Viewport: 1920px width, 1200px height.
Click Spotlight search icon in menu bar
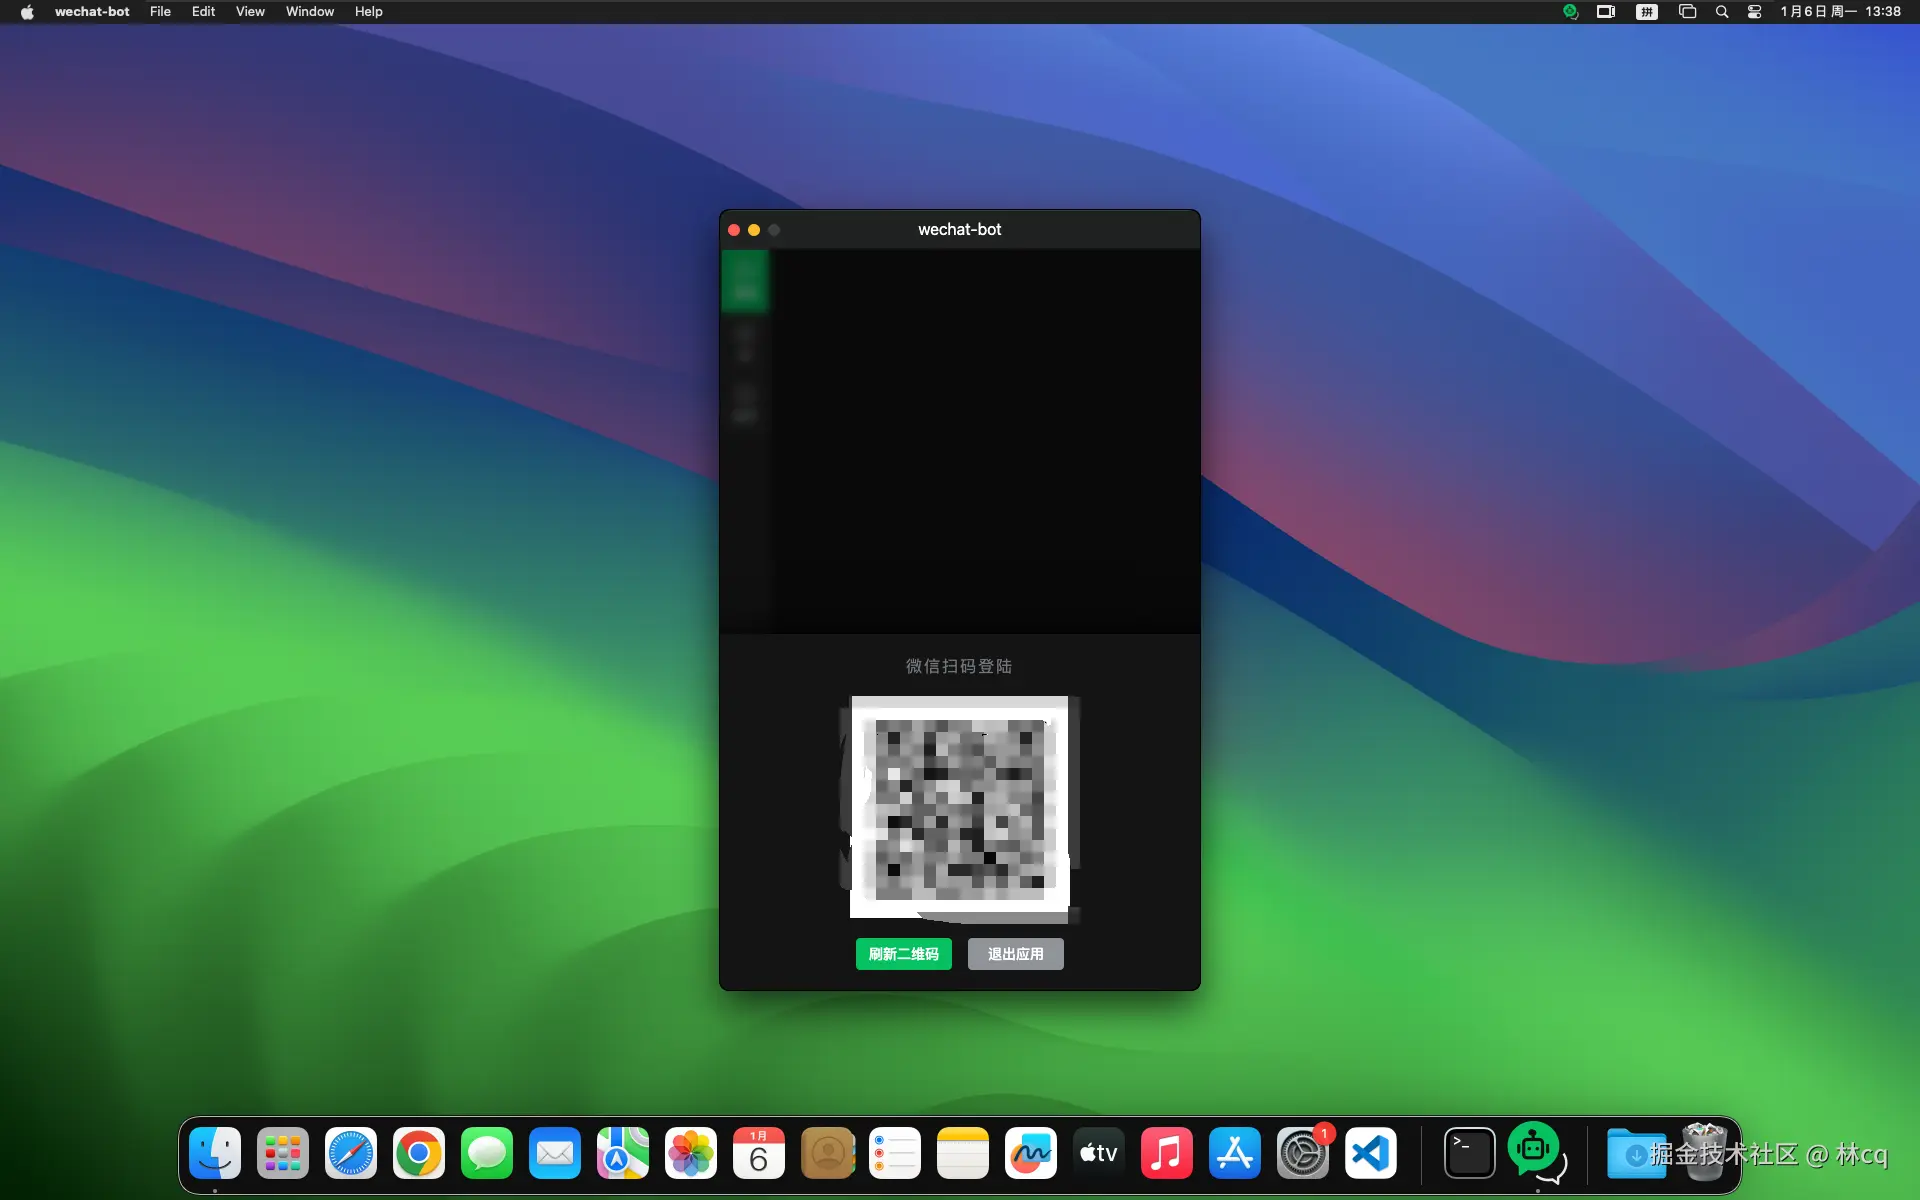coord(1721,12)
